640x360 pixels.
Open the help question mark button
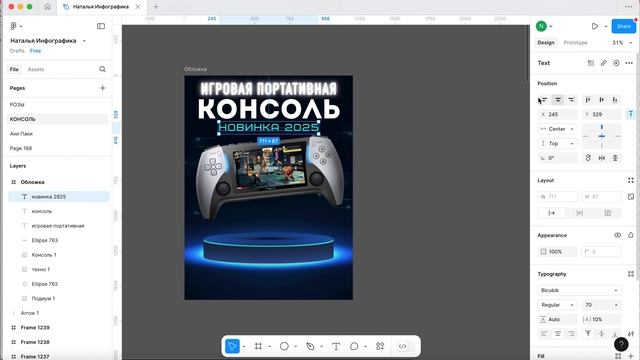[621, 344]
